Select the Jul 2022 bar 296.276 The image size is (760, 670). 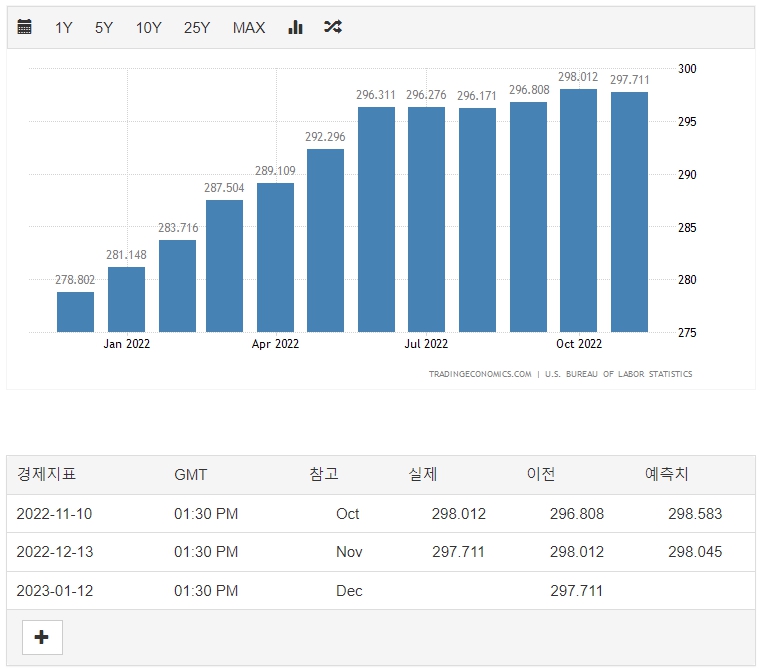427,220
